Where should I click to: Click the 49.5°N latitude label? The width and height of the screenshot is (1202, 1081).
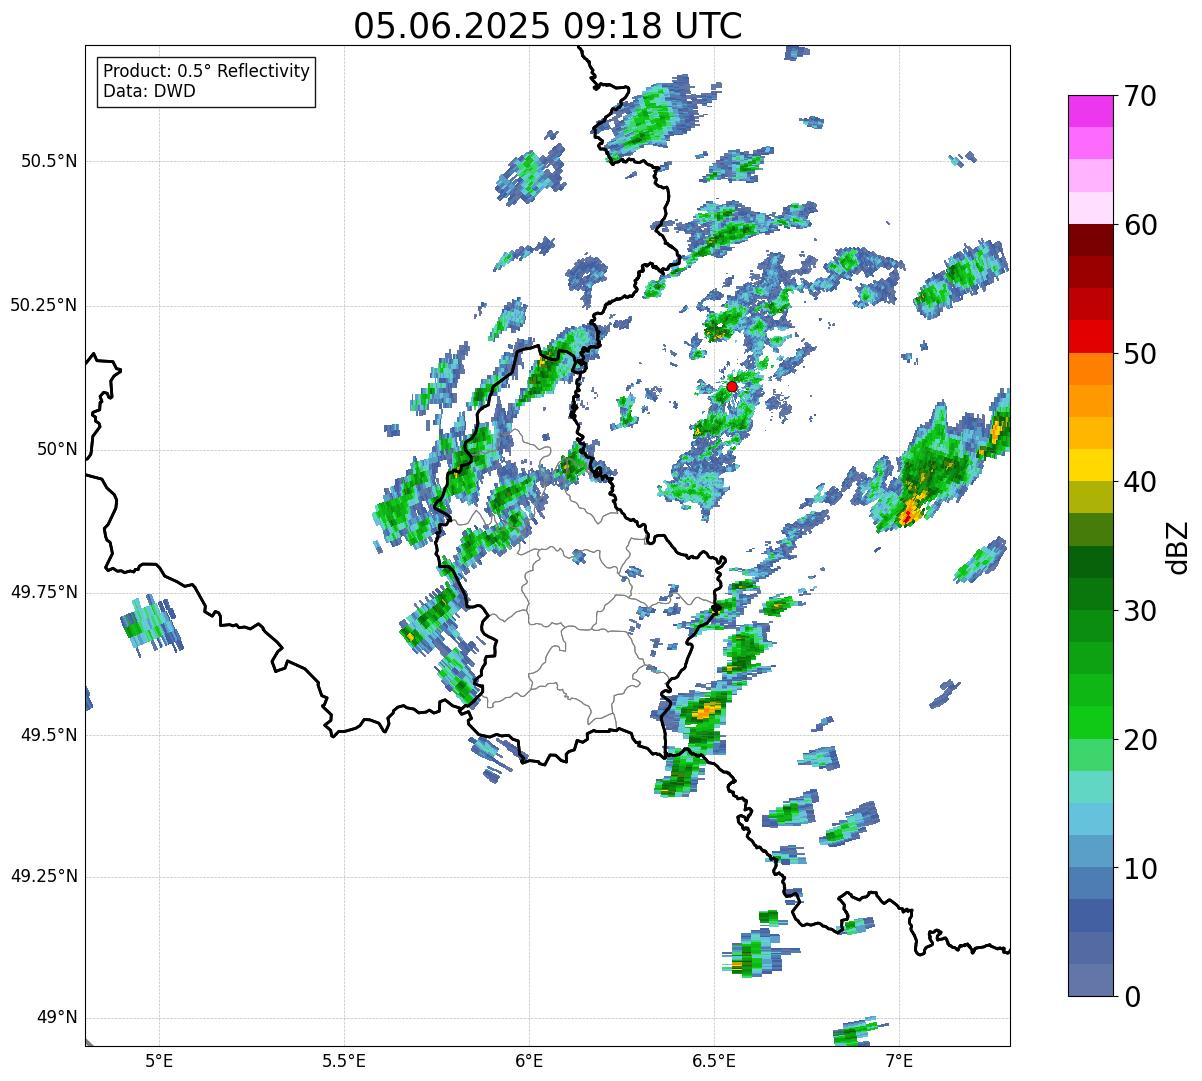(49, 735)
